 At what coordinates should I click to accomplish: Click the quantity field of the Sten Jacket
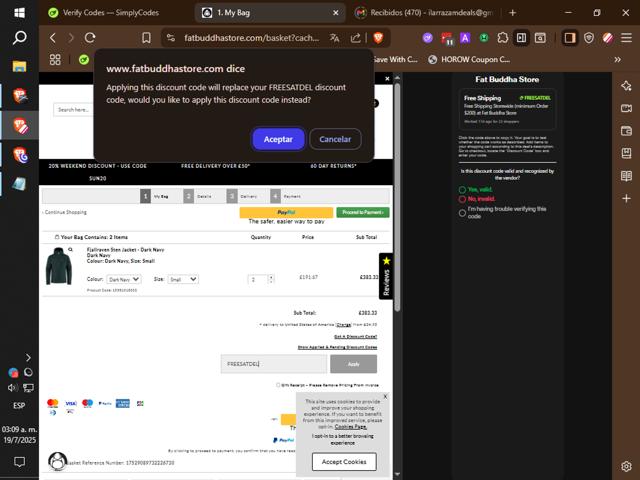(258, 279)
